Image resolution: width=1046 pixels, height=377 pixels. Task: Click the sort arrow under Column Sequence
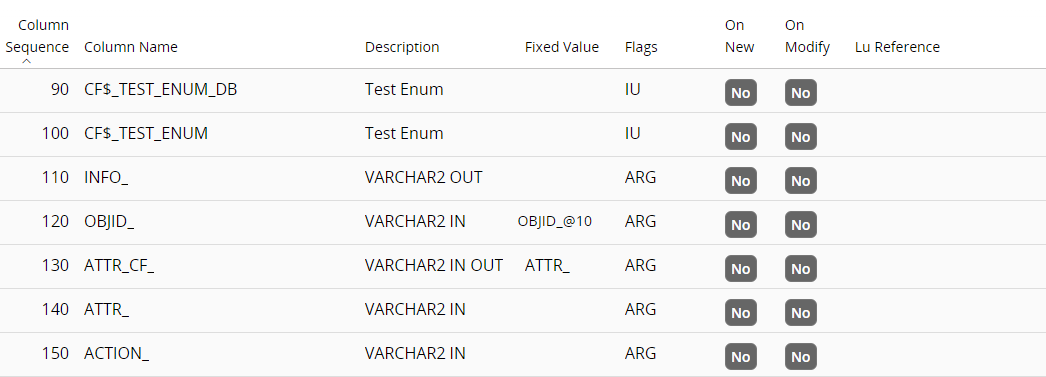(27, 61)
